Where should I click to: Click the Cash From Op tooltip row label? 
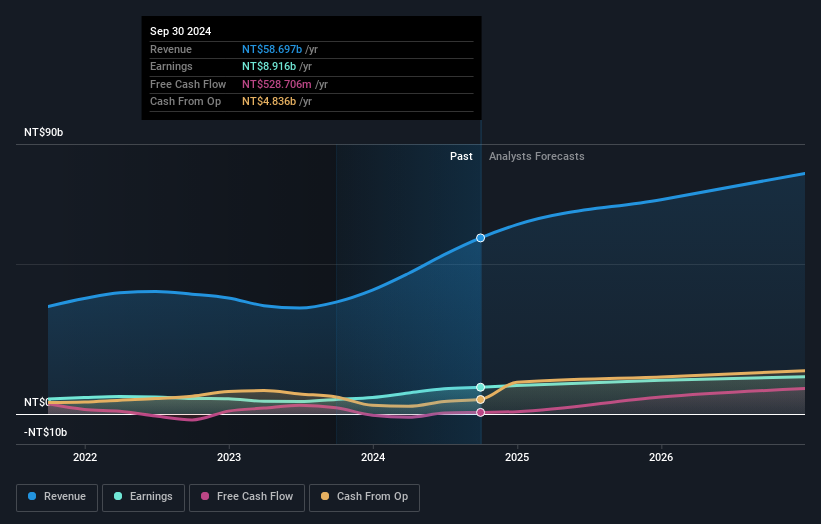(185, 102)
